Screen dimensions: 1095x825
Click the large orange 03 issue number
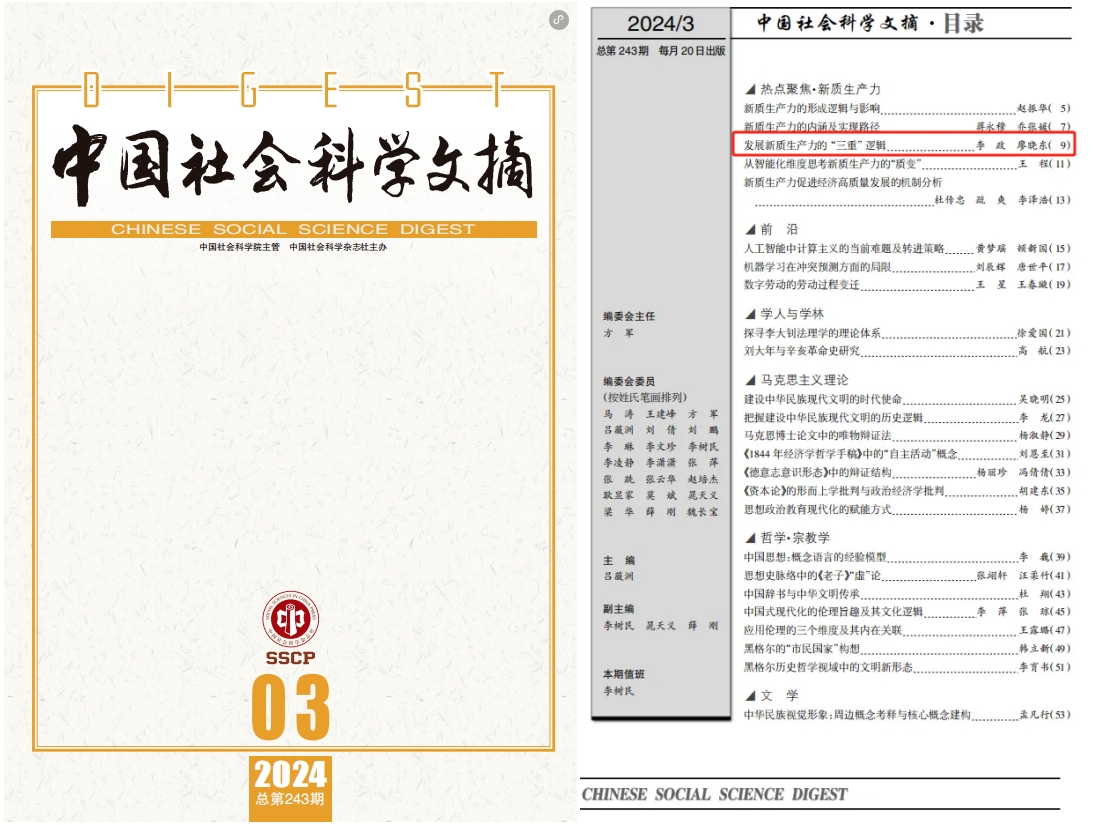coord(290,707)
